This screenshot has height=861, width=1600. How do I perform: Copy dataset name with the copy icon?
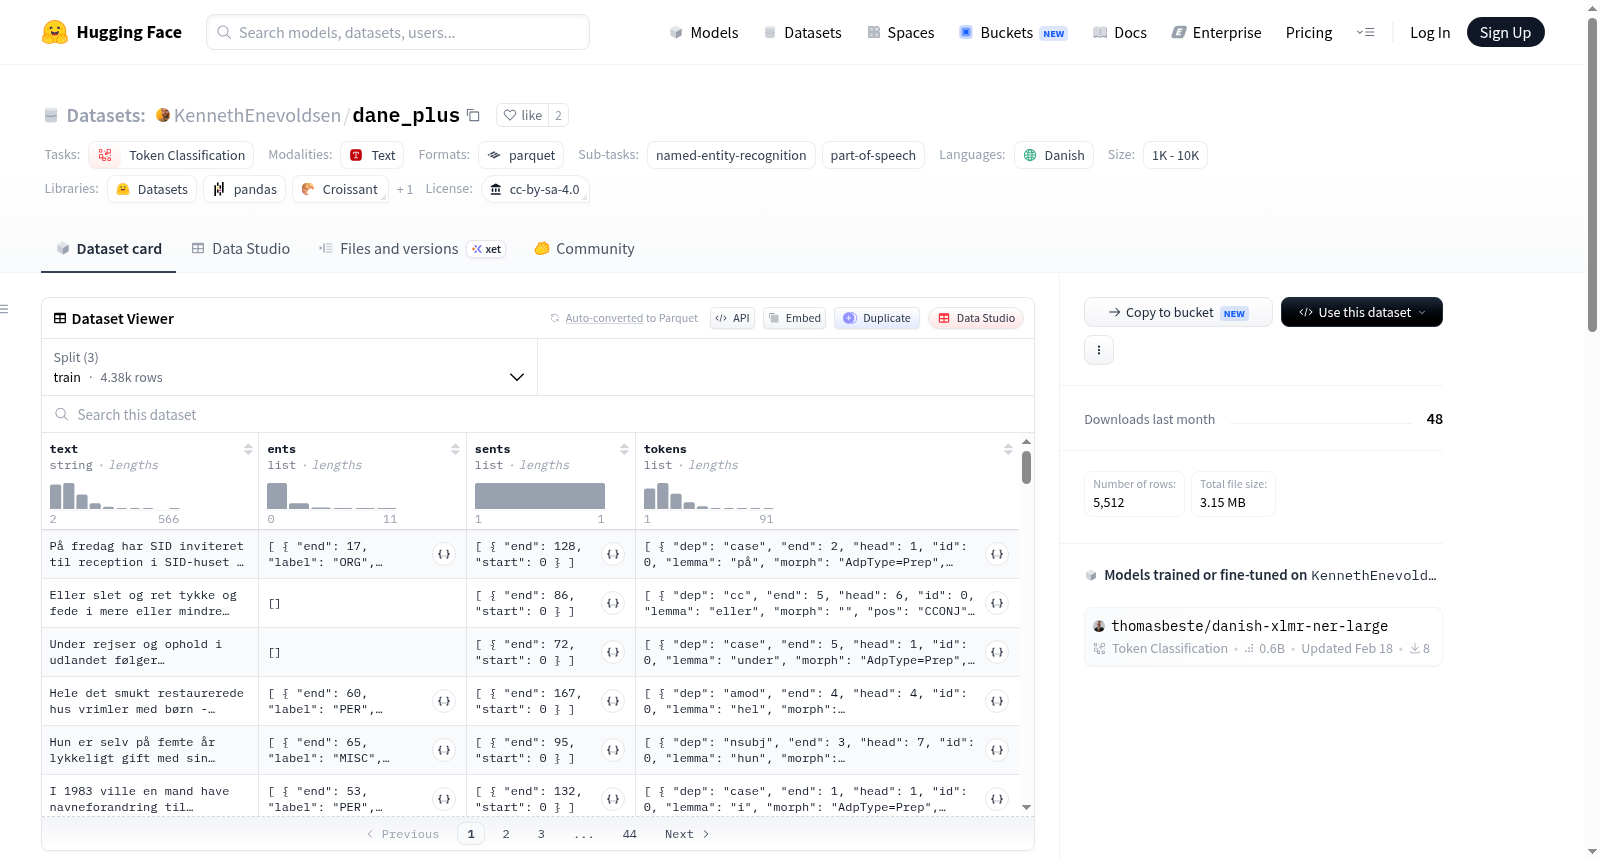tap(474, 115)
